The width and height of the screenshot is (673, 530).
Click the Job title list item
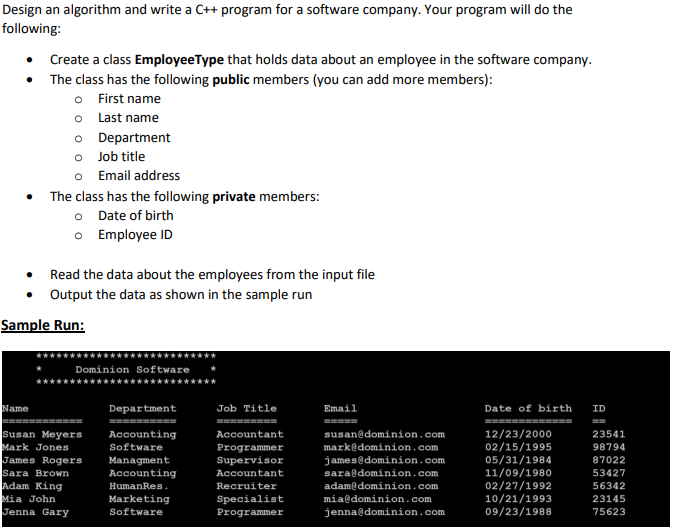pyautogui.click(x=121, y=157)
